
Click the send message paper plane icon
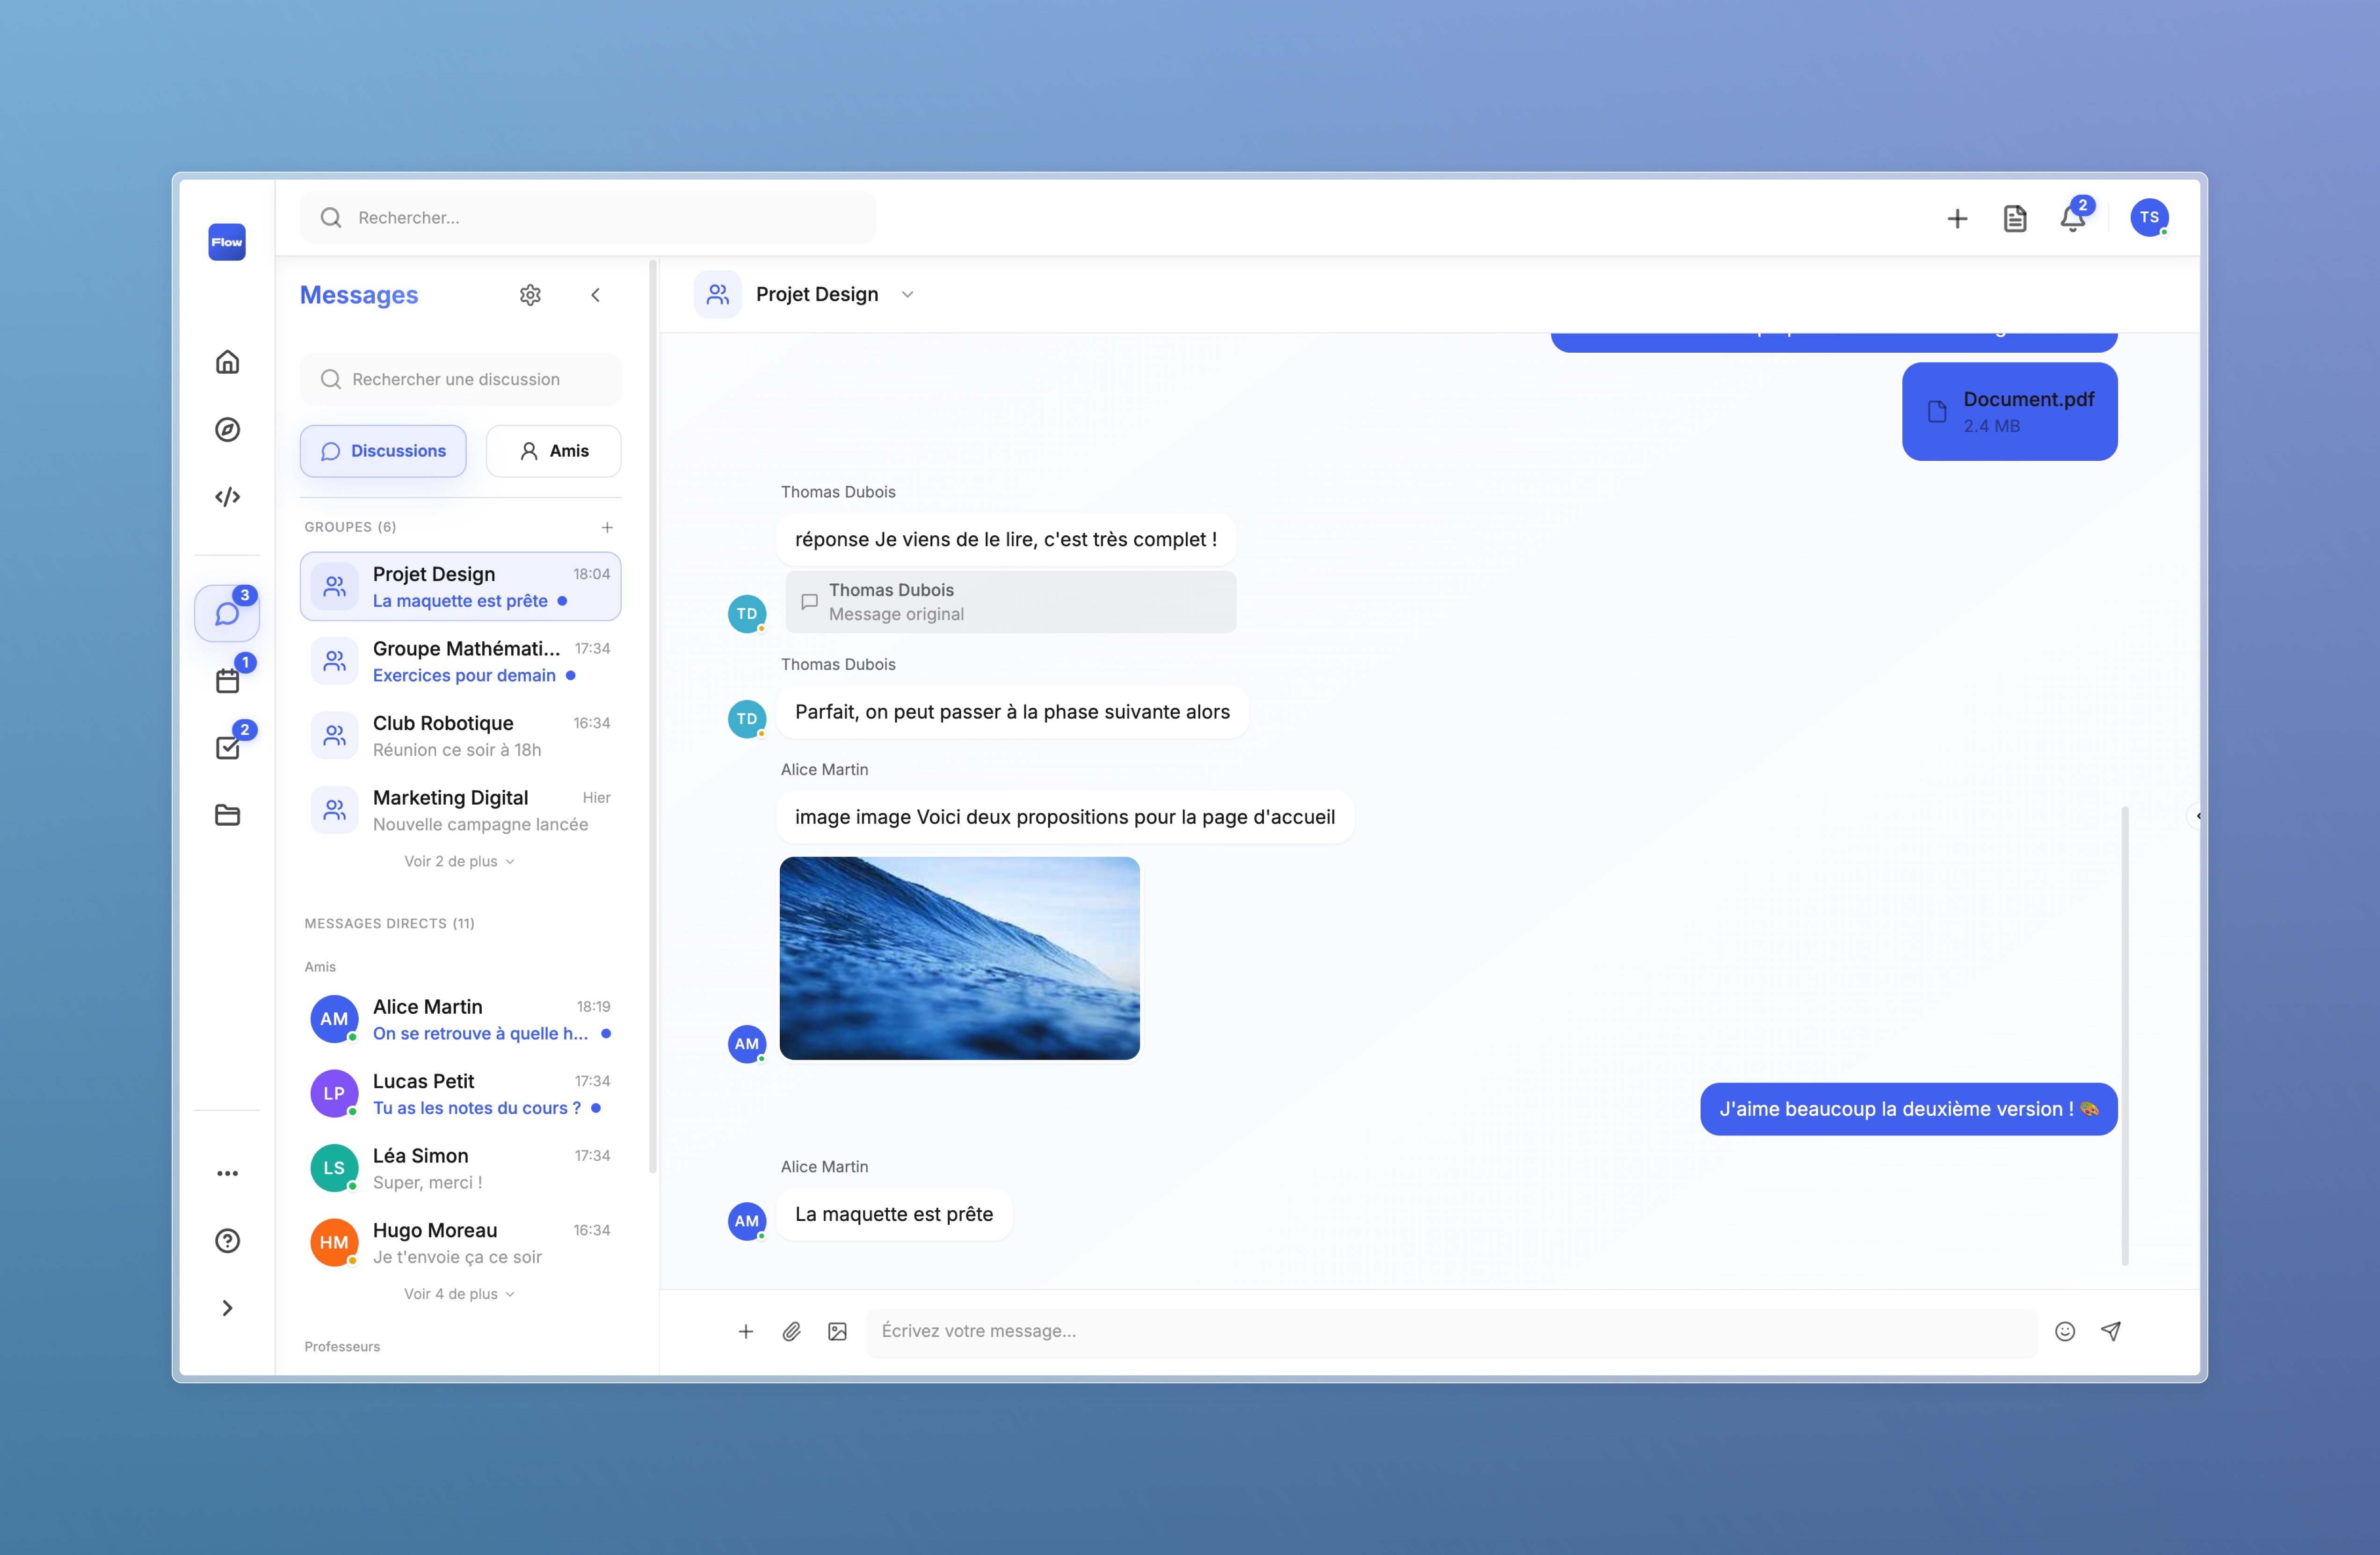point(2111,1331)
